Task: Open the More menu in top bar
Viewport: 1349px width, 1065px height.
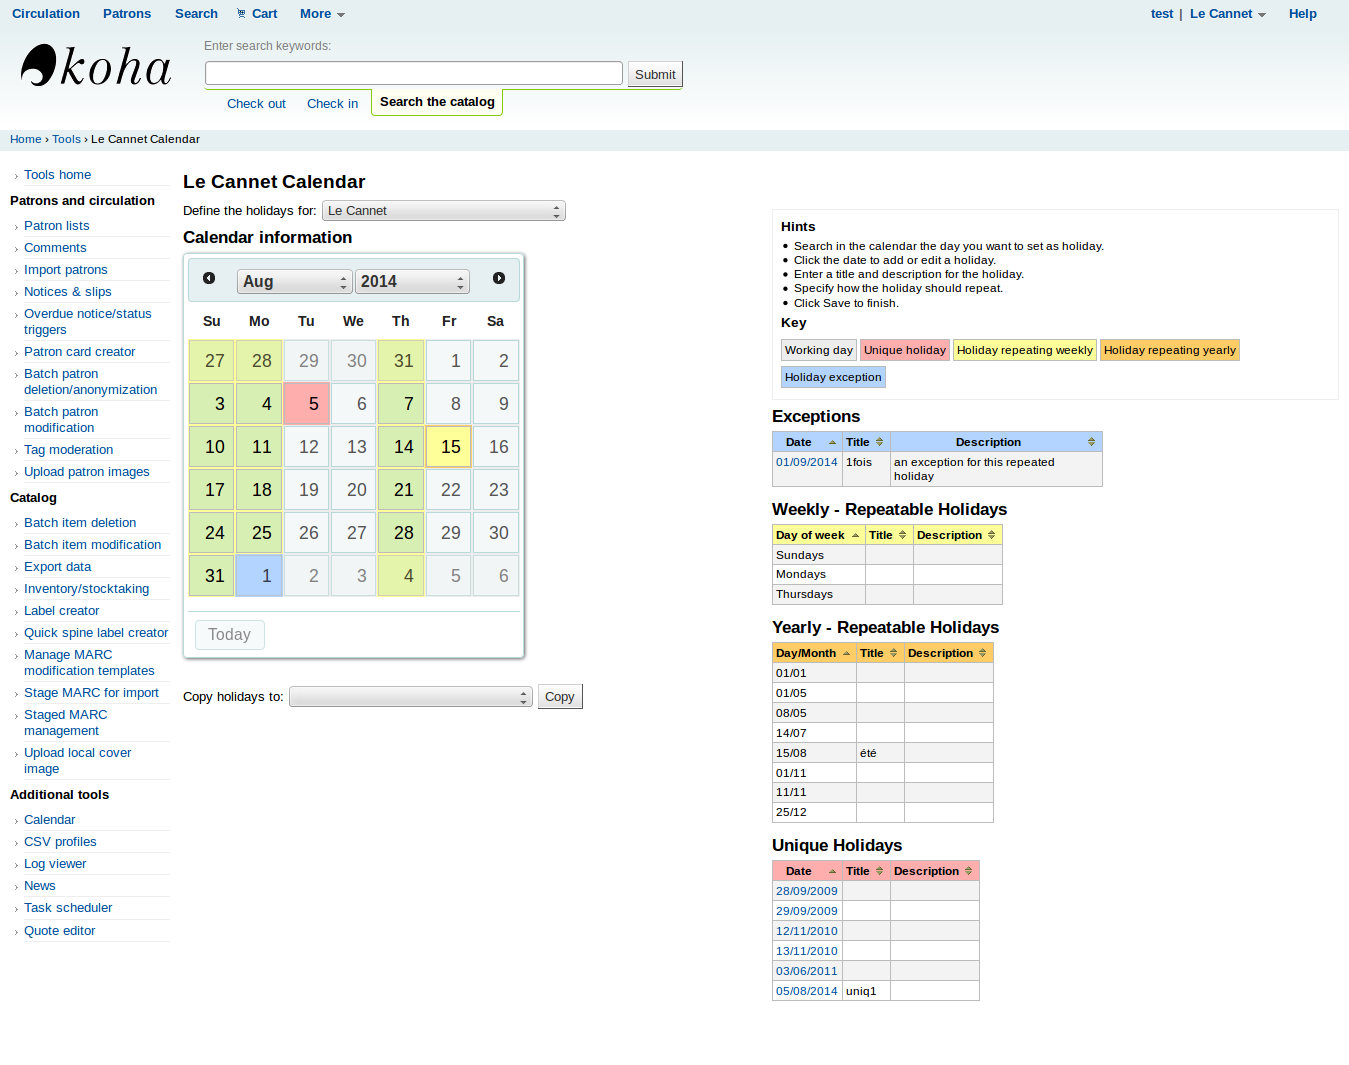Action: pyautogui.click(x=321, y=14)
